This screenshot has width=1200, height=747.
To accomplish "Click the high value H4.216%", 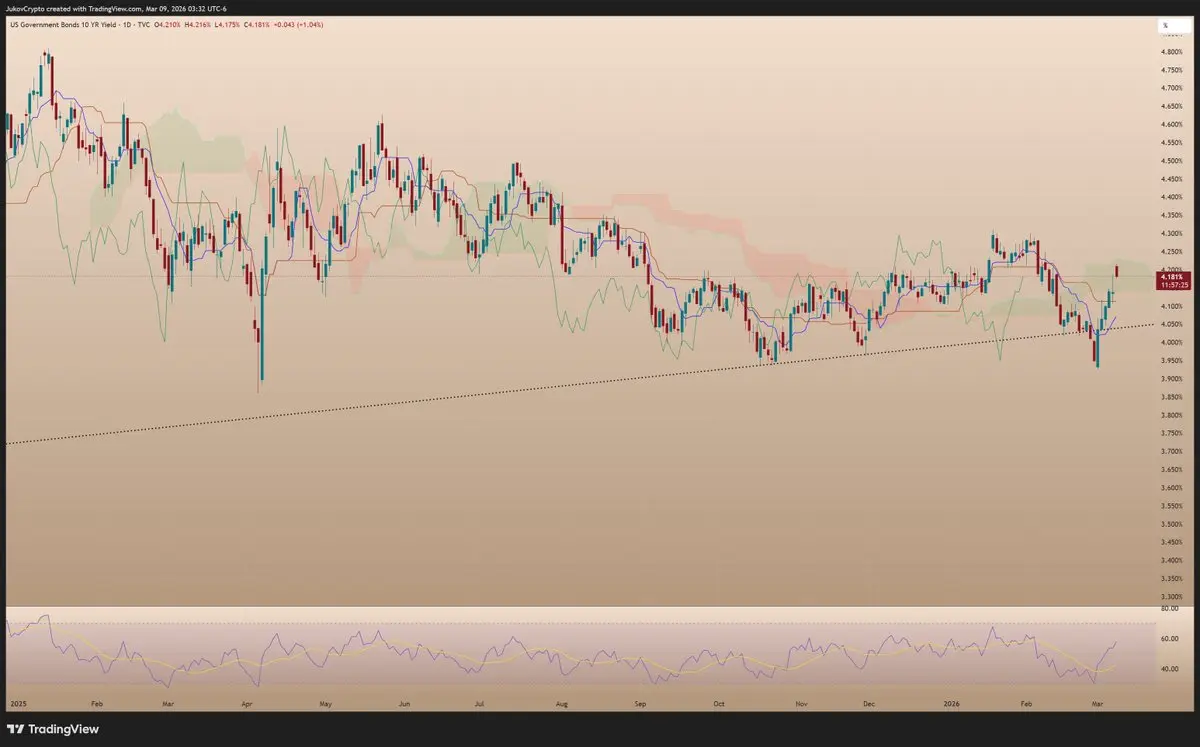I will [x=197, y=24].
